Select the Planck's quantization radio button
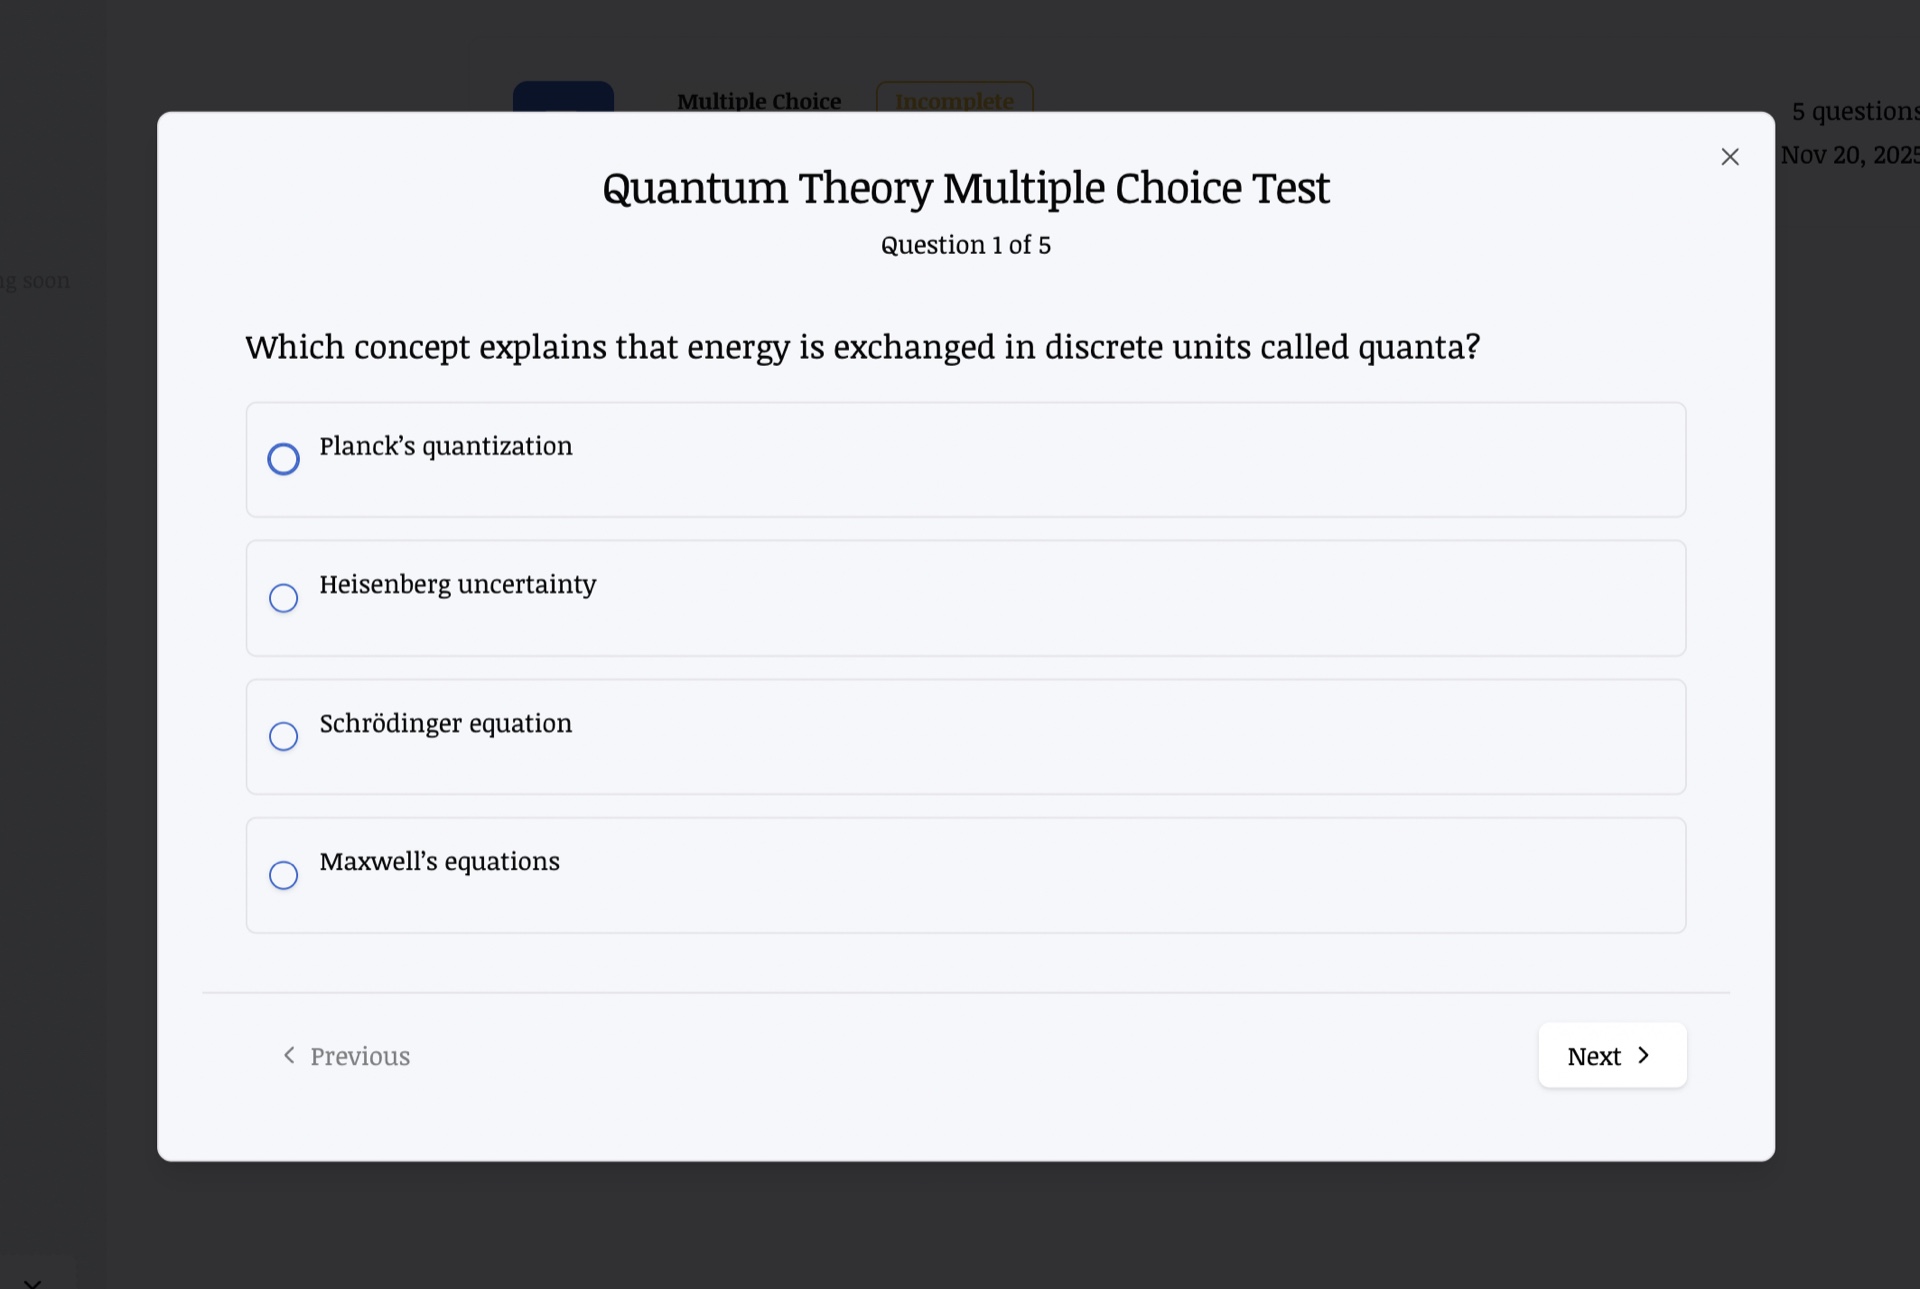This screenshot has height=1289, width=1920. pyautogui.click(x=284, y=459)
